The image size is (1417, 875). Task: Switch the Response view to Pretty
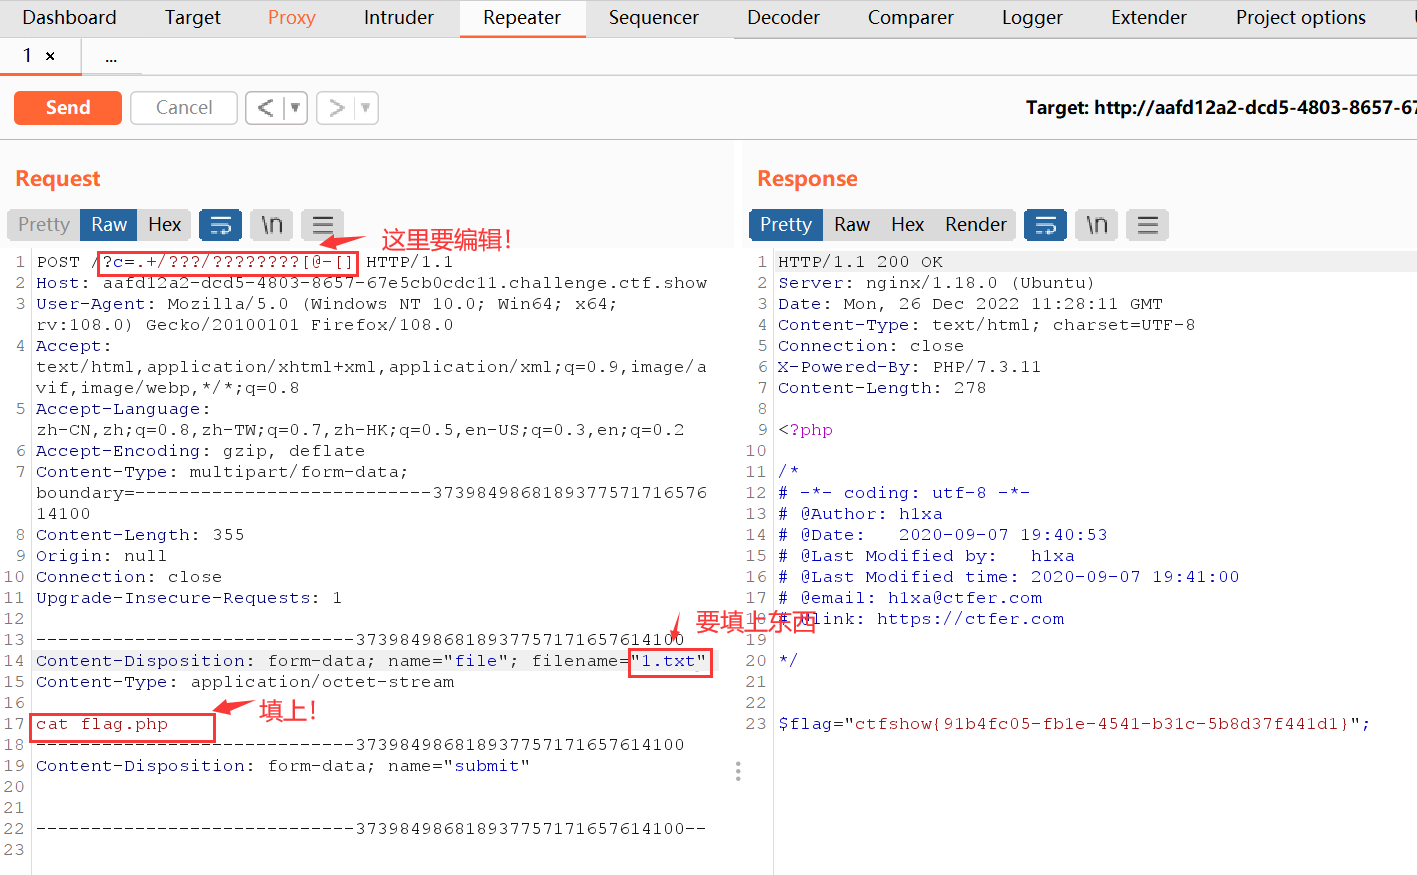pos(786,225)
